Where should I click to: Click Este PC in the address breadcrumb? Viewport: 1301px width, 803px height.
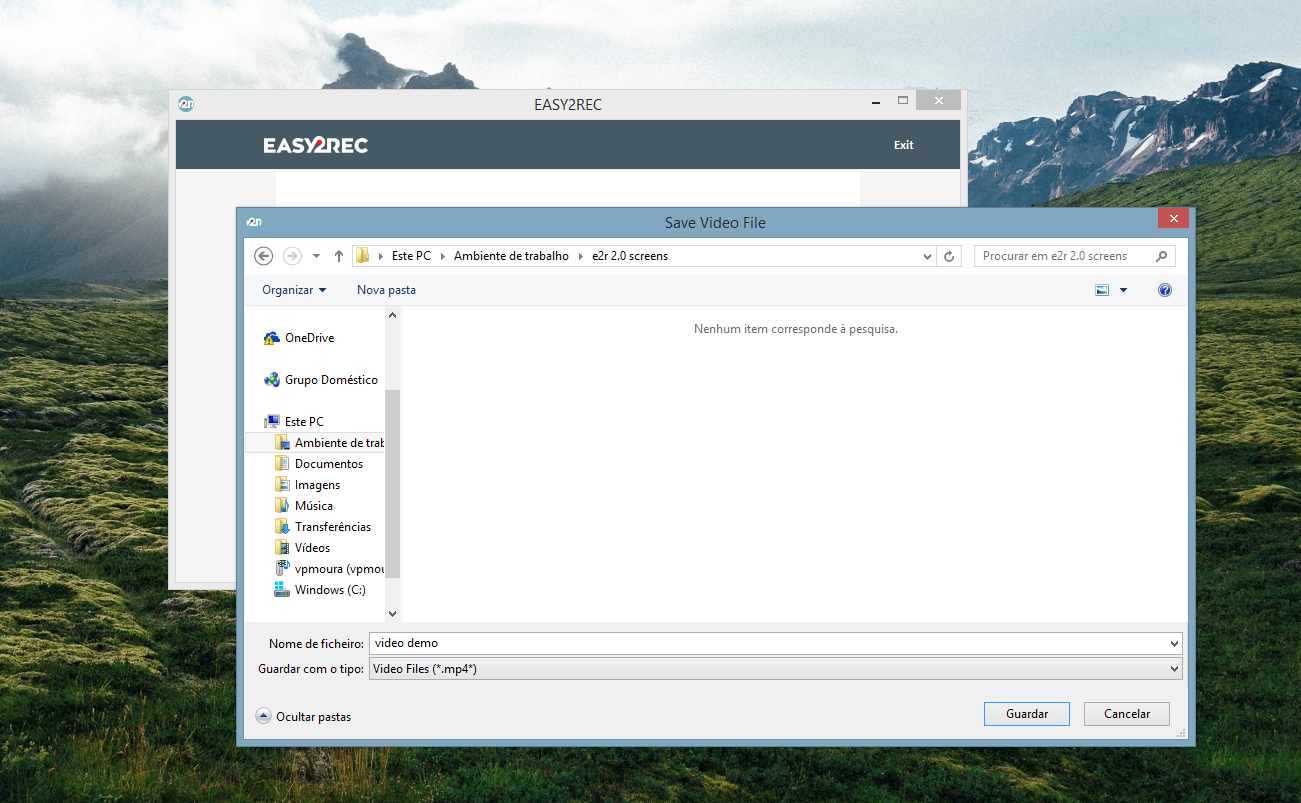[411, 256]
